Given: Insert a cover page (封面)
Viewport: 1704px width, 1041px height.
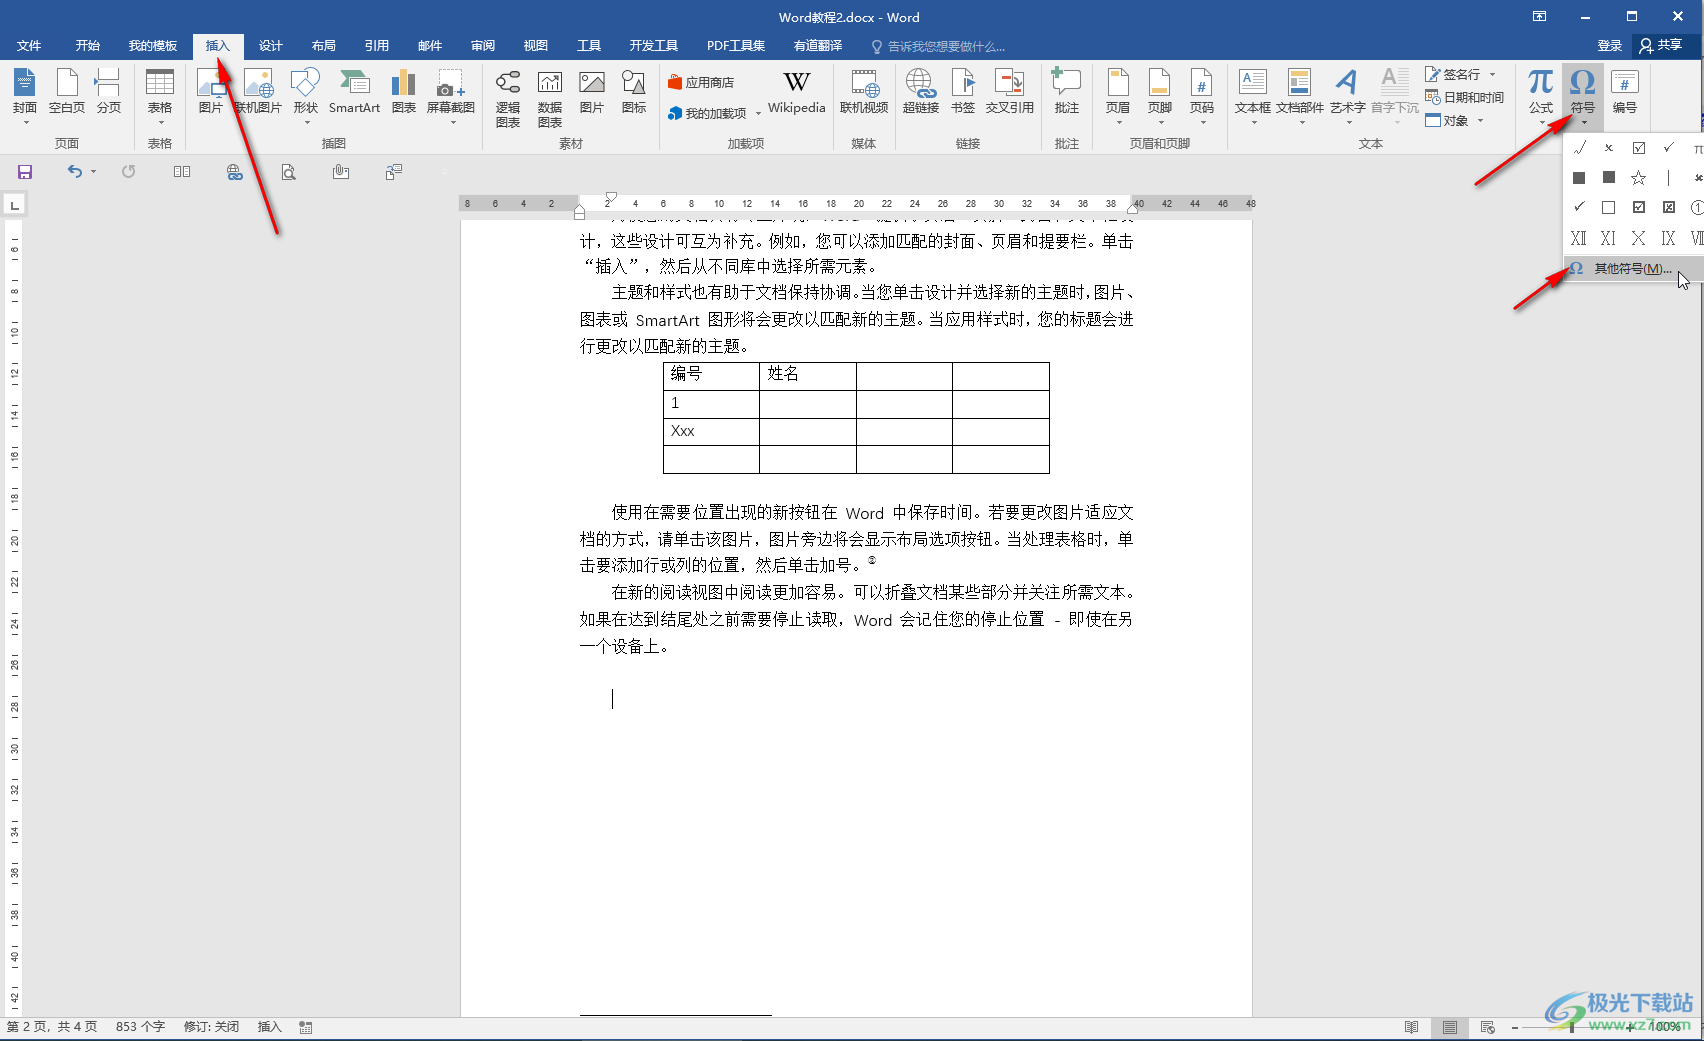Looking at the screenshot, I should click(x=25, y=95).
